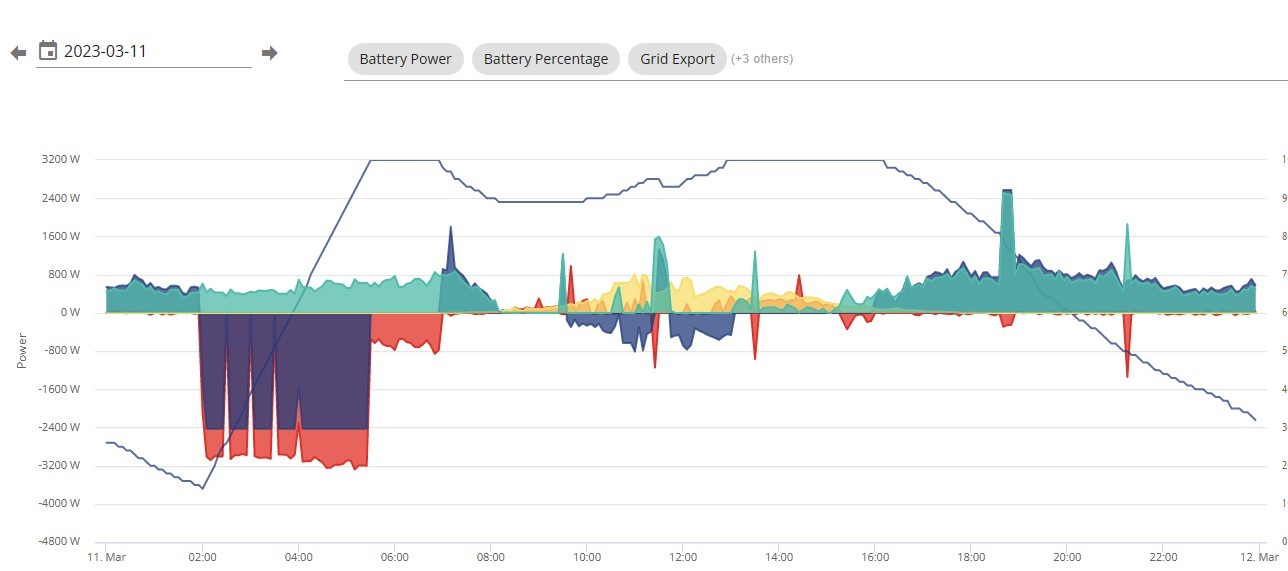The width and height of the screenshot is (1288, 571).
Task: Expand the (+3 others) series list
Action: [762, 59]
